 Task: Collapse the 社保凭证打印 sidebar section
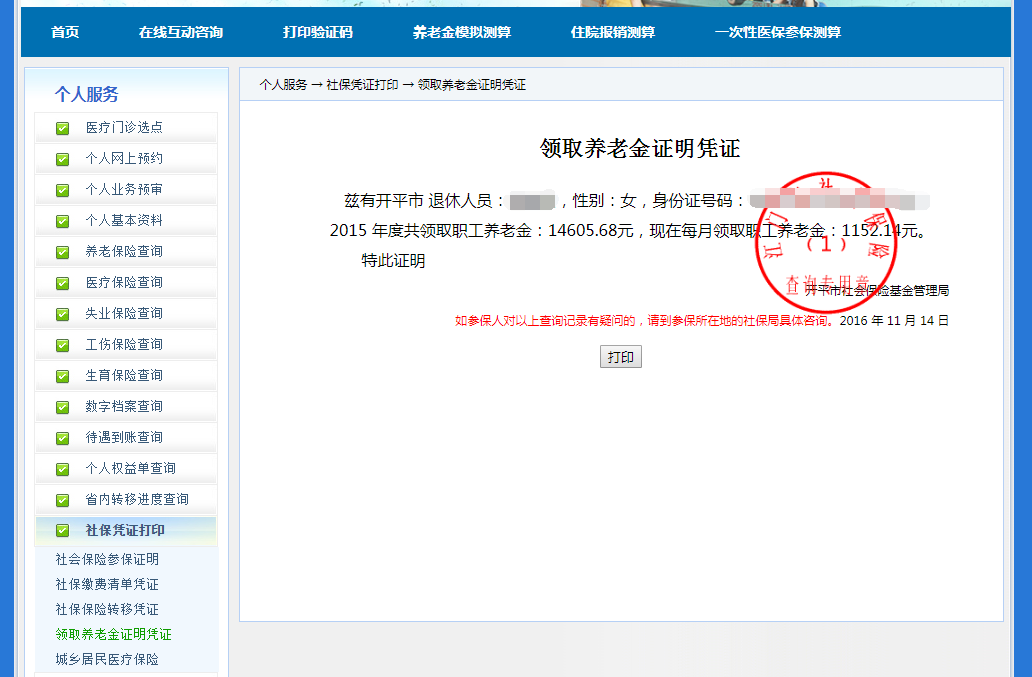[125, 531]
